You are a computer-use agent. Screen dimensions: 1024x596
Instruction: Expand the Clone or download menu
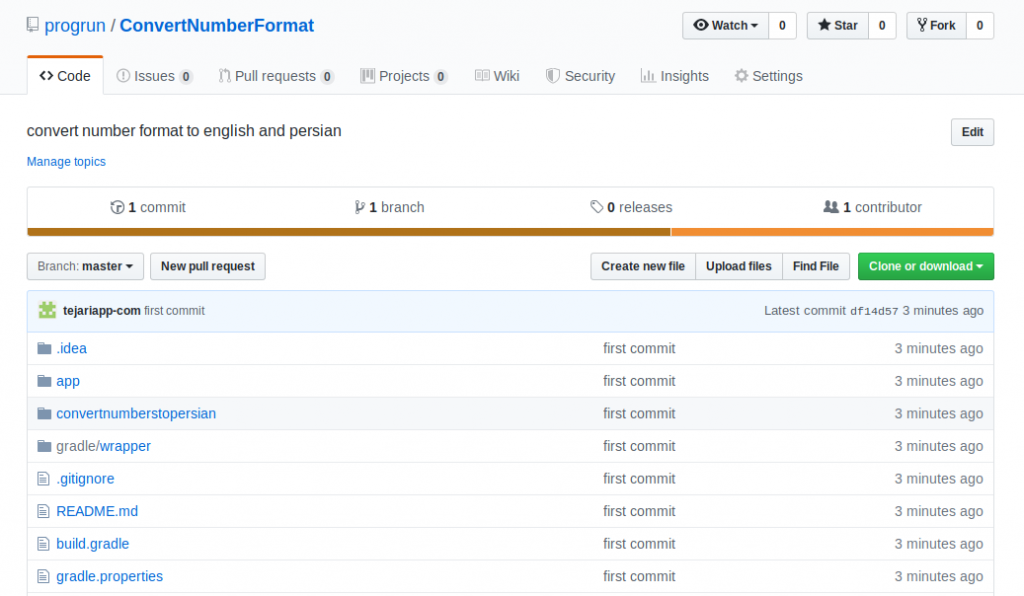(x=925, y=266)
